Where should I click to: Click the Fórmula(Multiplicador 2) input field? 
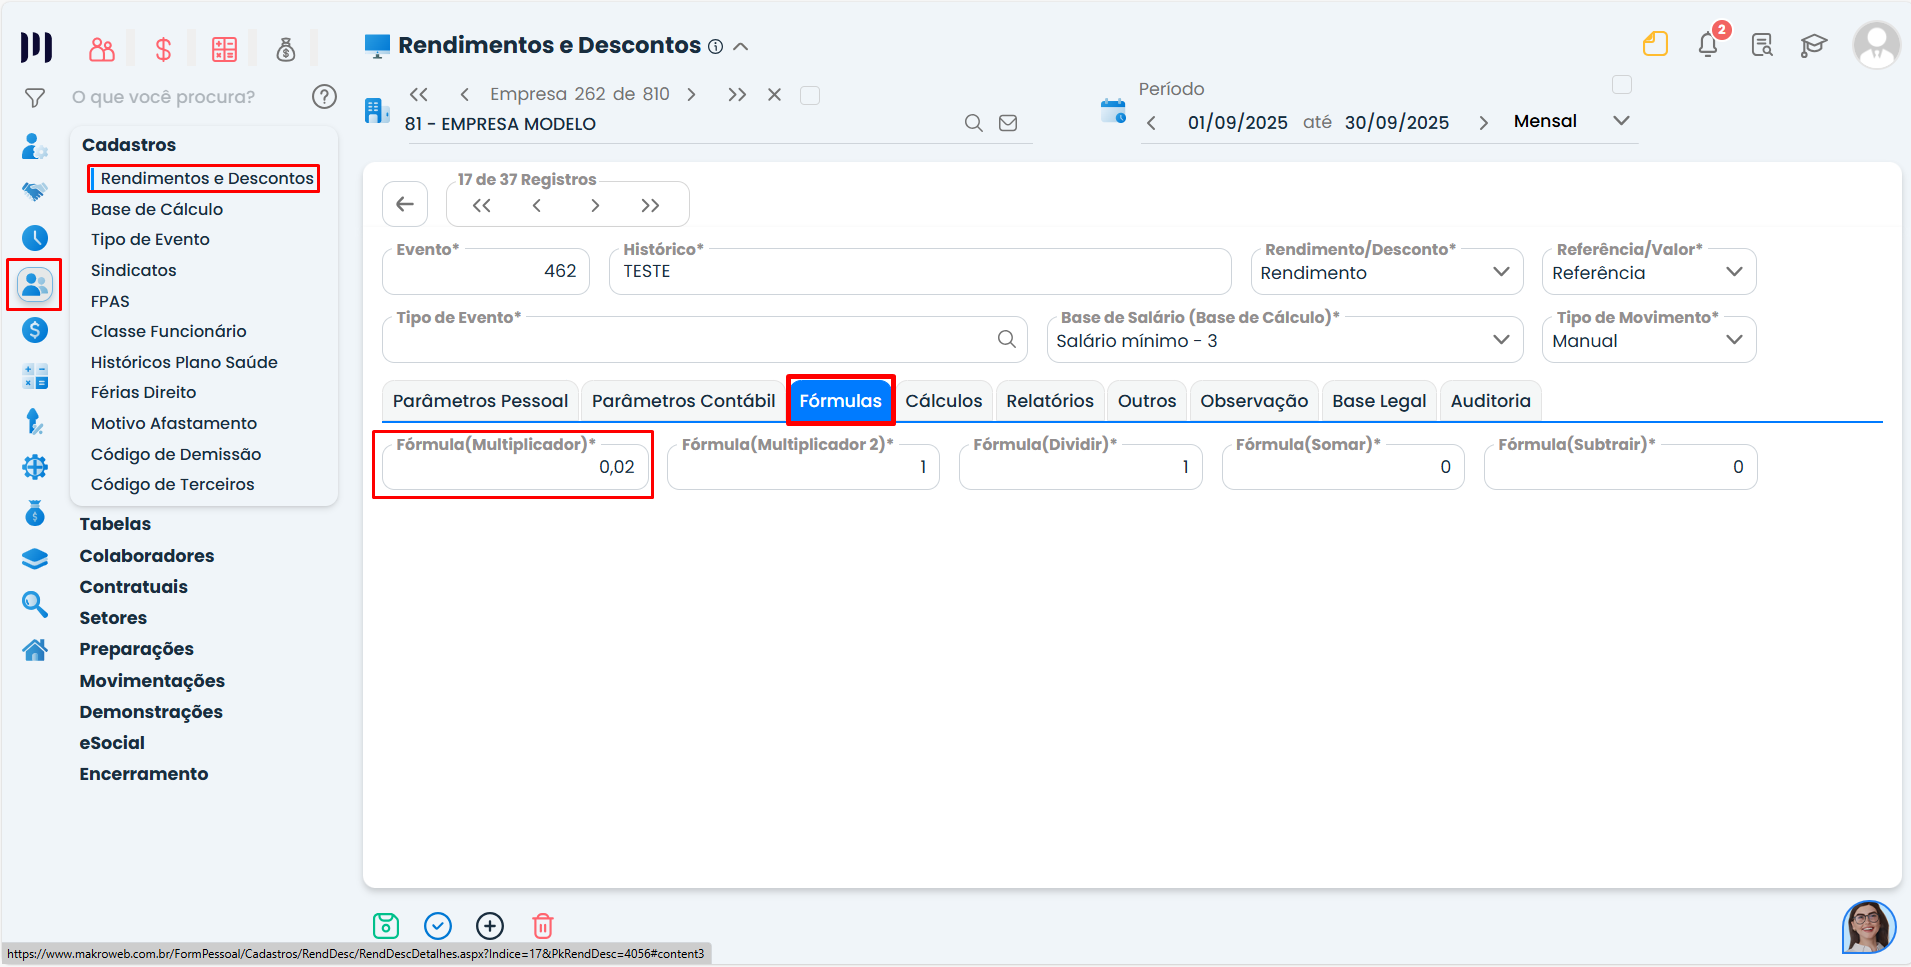tap(803, 467)
